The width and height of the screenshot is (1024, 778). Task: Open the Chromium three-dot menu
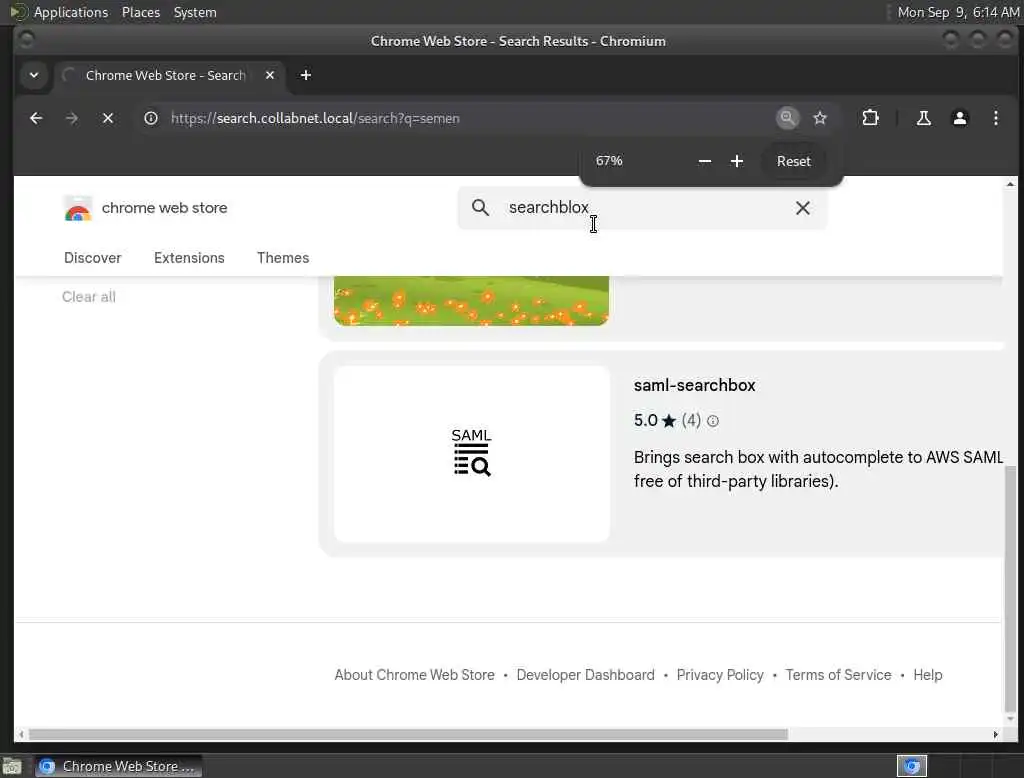(995, 118)
